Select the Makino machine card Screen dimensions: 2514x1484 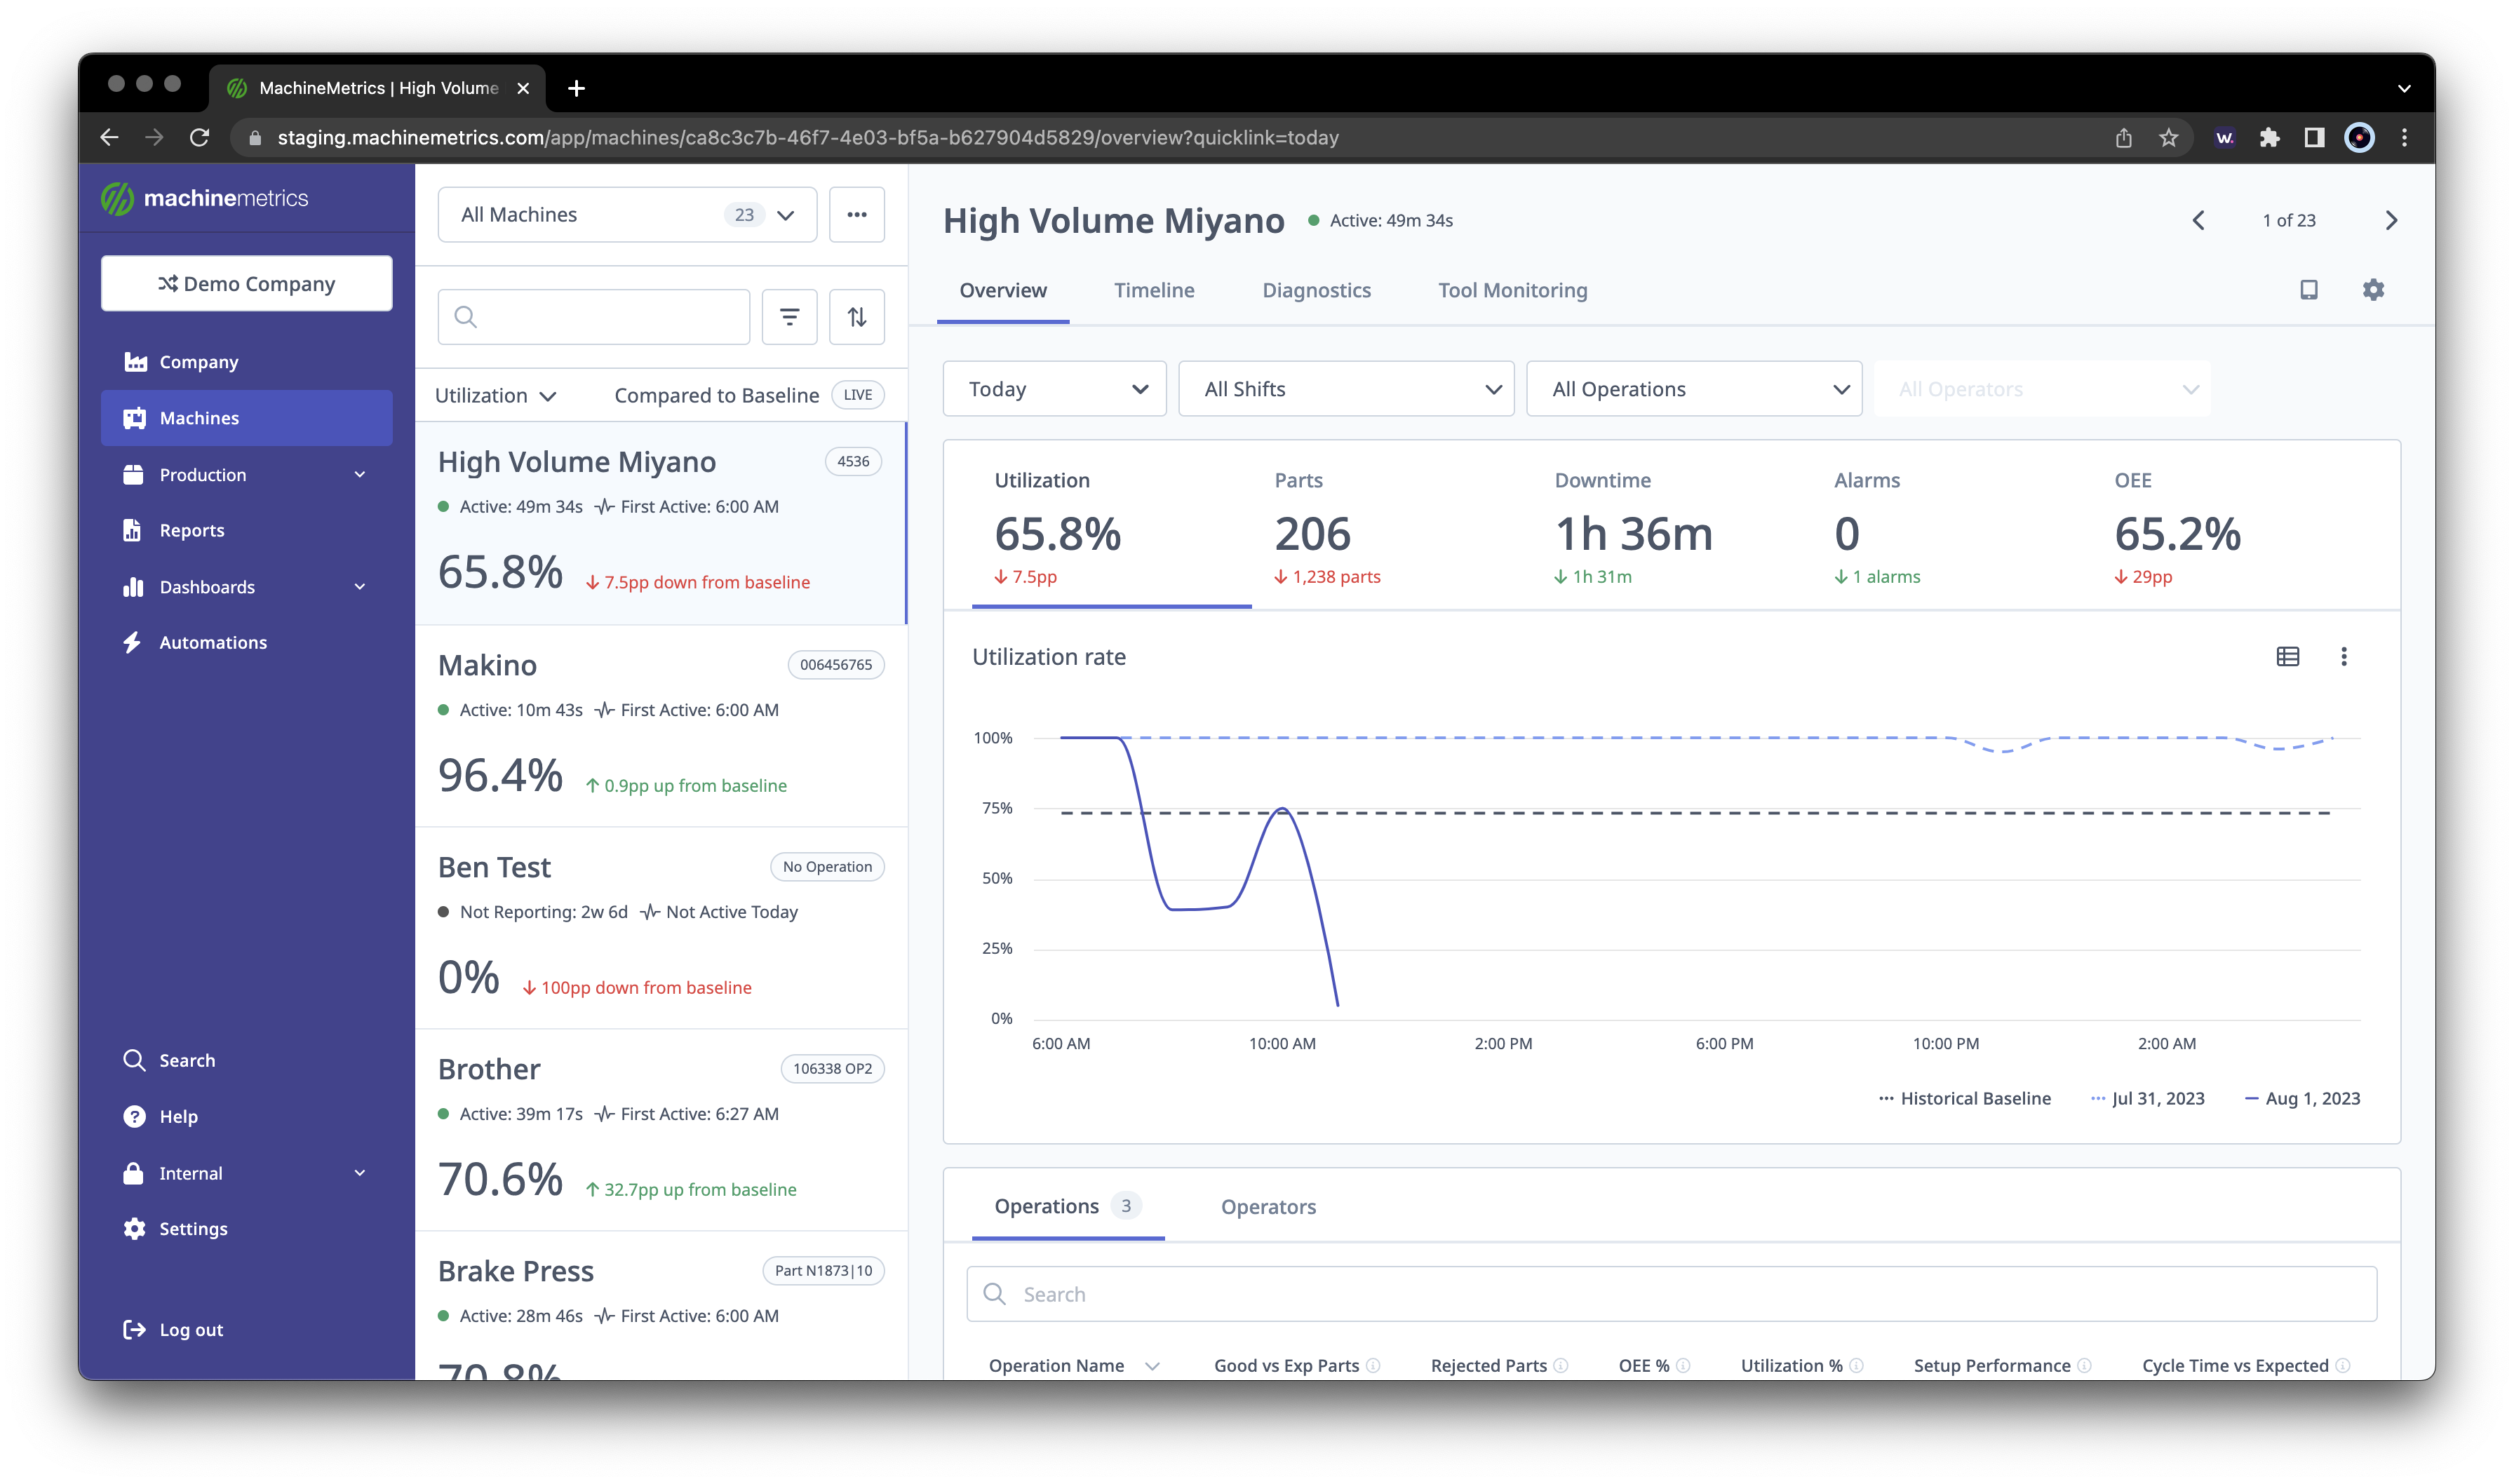point(661,727)
